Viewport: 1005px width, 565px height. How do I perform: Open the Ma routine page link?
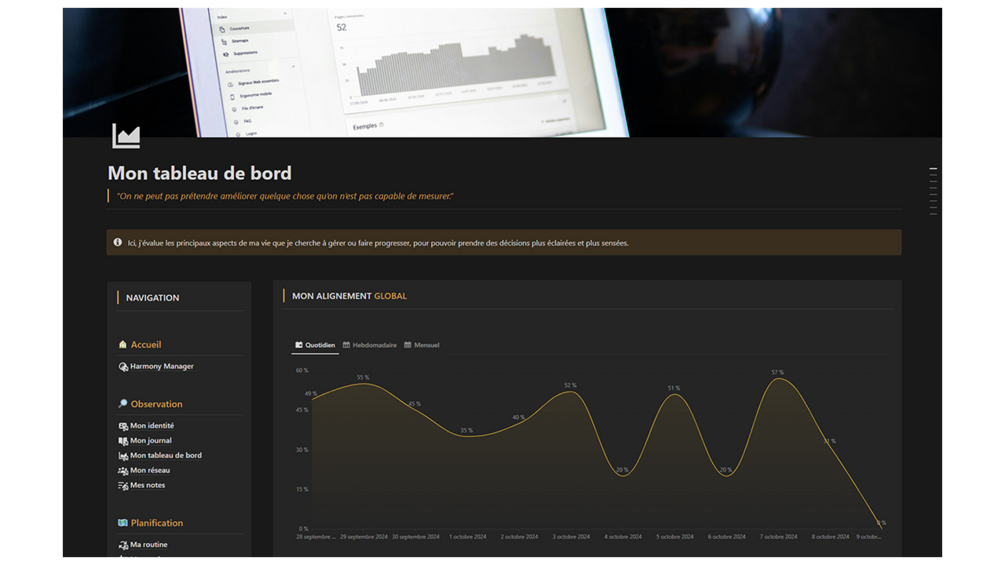pos(149,545)
